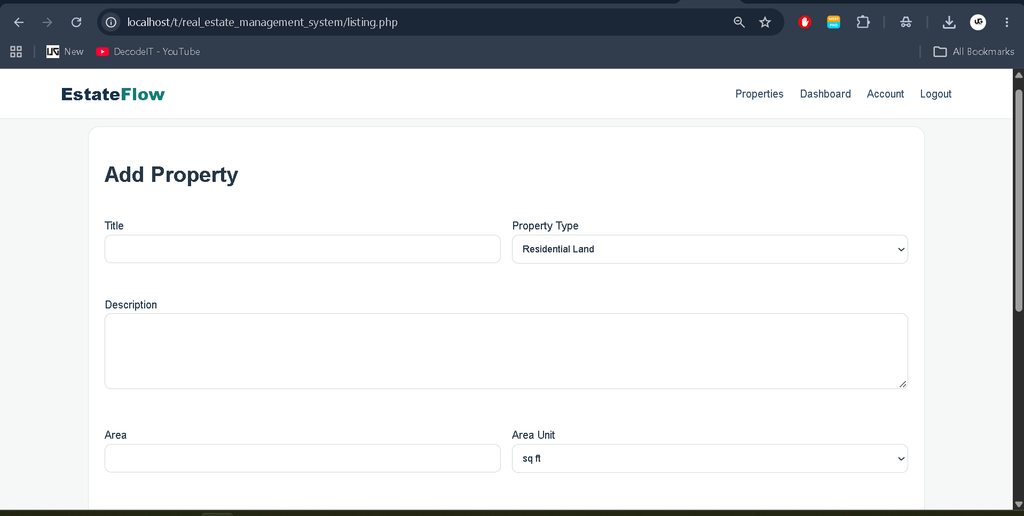Open the orange and blue extension icon

click(x=833, y=22)
